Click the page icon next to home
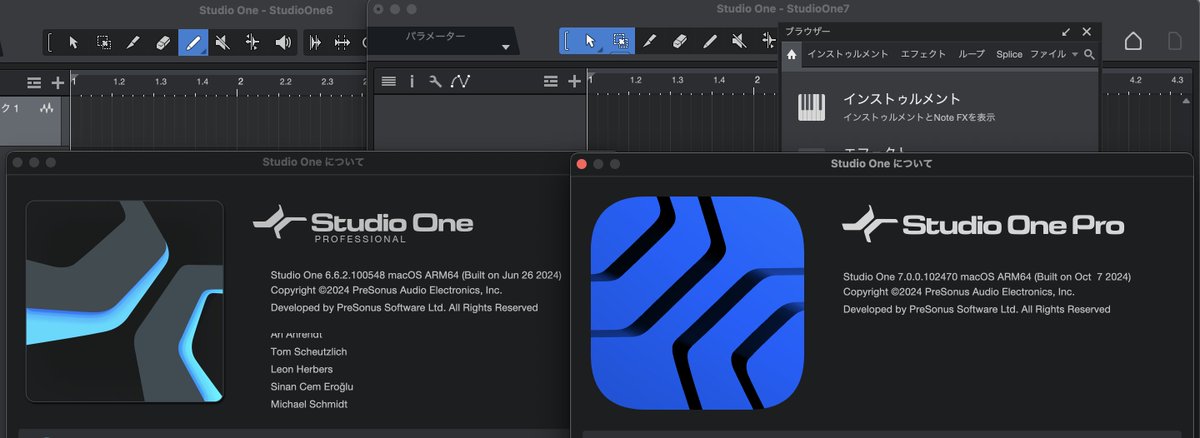 [1176, 41]
